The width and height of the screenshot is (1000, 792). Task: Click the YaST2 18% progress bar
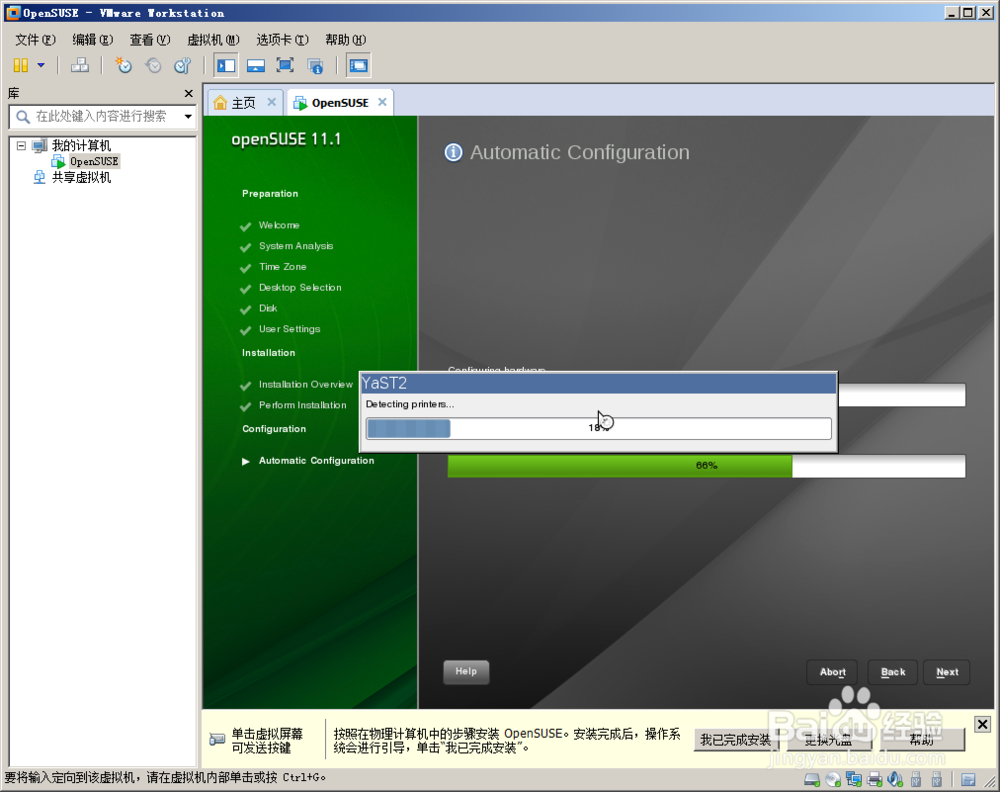pyautogui.click(x=598, y=428)
